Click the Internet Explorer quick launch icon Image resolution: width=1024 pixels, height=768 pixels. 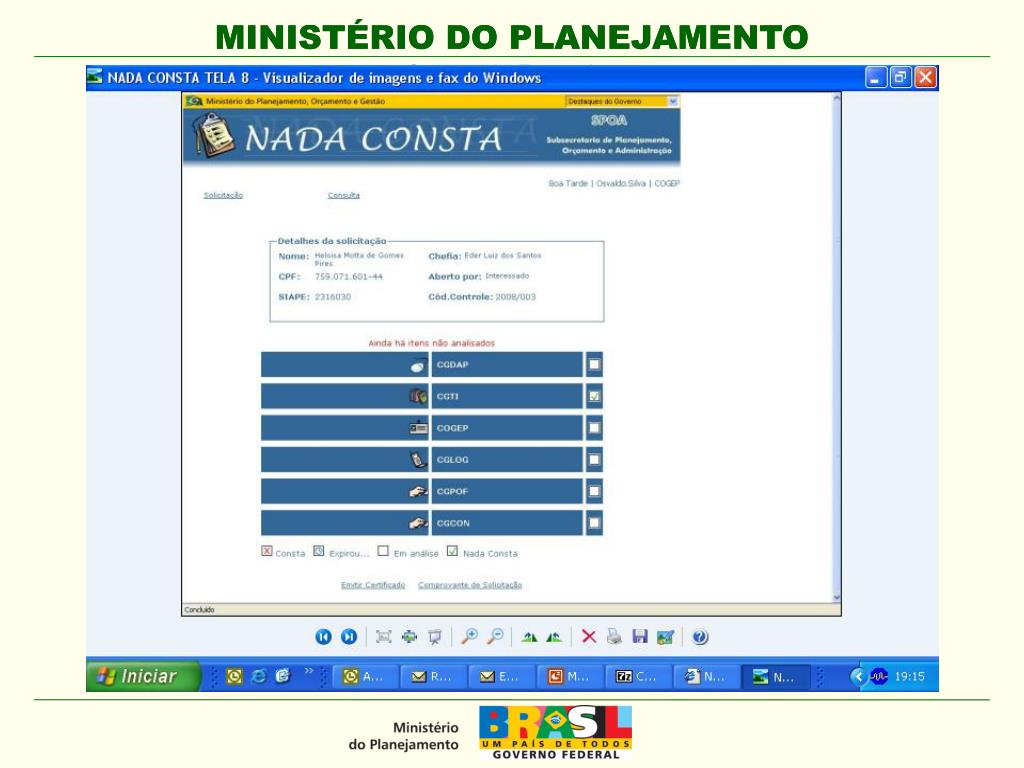259,676
